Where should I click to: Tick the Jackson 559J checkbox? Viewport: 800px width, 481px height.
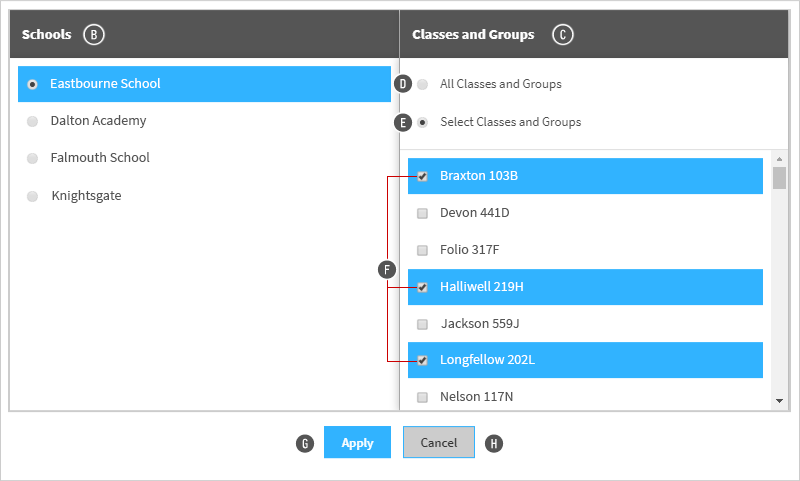coord(422,324)
